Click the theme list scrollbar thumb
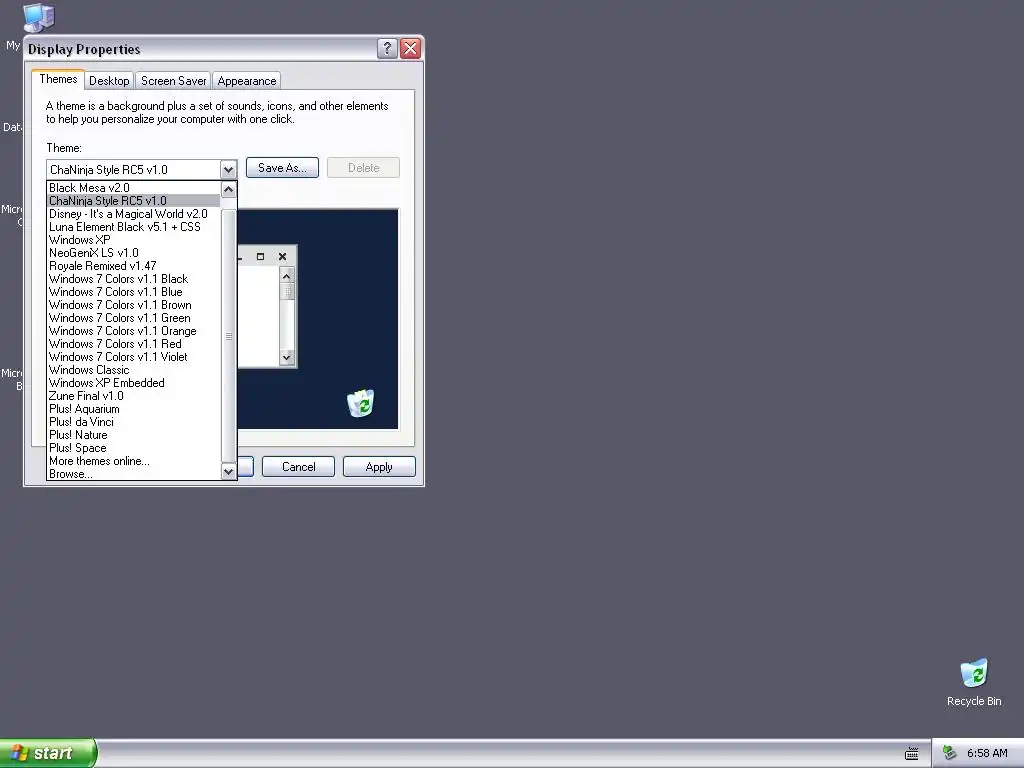1024x768 pixels. (229, 336)
